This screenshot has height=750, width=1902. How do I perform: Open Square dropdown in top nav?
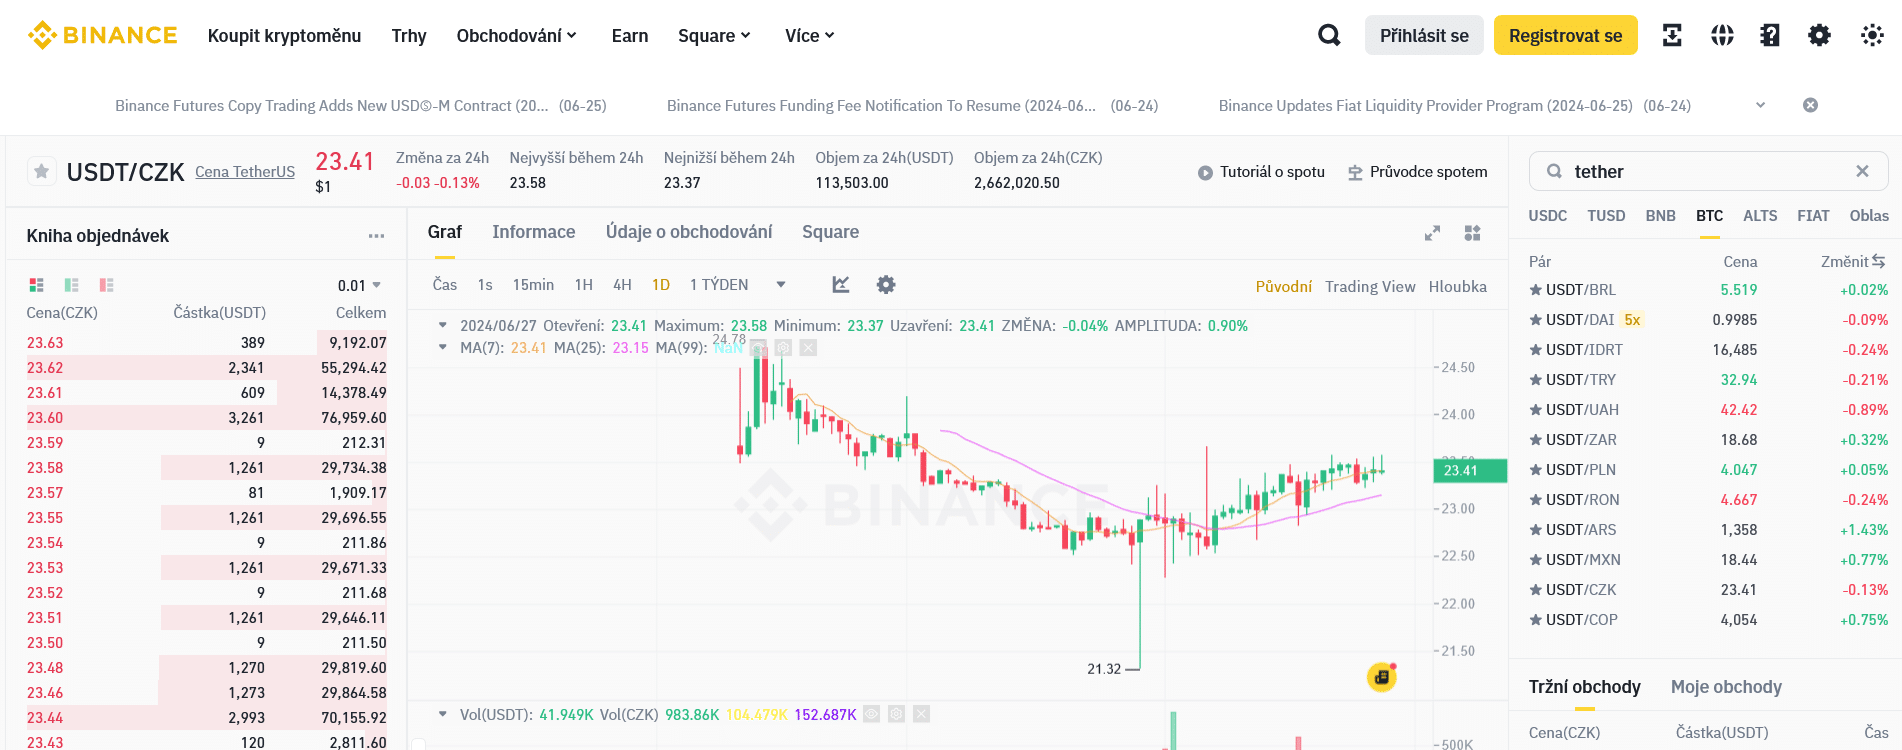(714, 36)
